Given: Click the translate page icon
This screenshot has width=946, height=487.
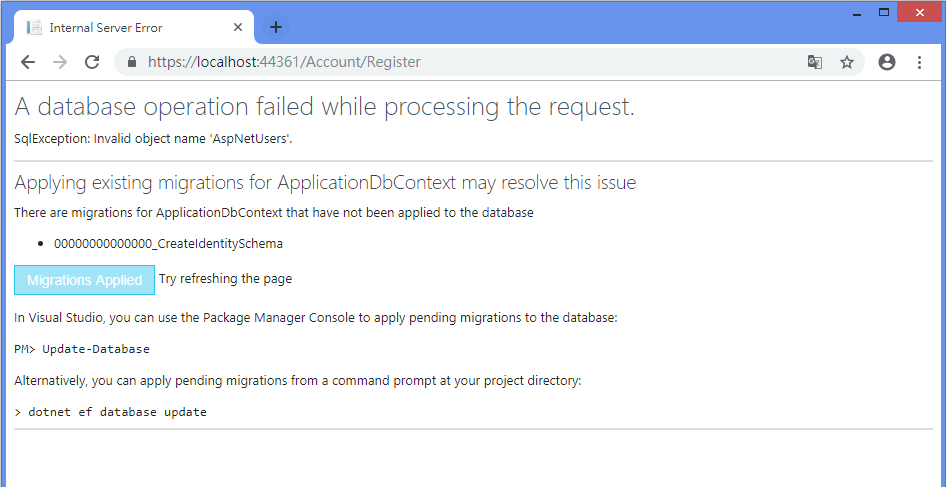Looking at the screenshot, I should [x=815, y=62].
